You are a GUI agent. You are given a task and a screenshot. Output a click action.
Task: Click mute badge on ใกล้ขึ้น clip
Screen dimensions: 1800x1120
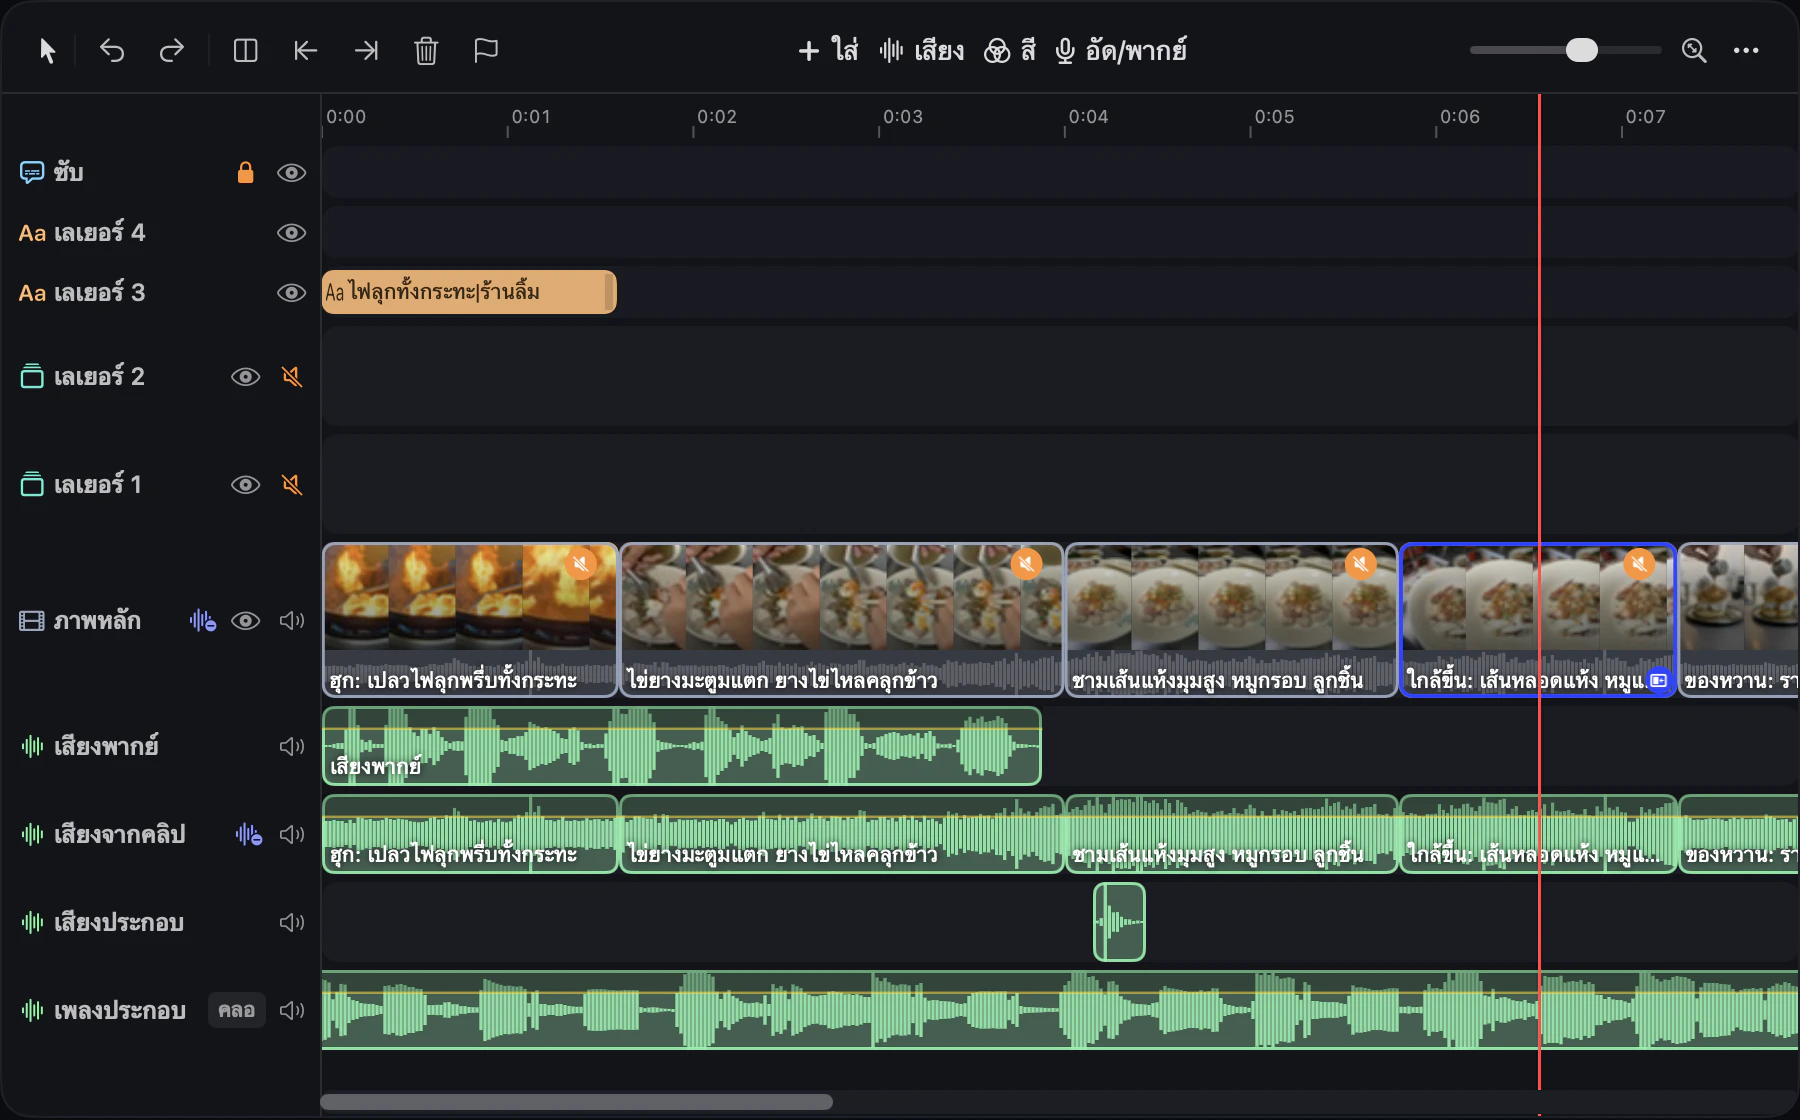point(1639,564)
